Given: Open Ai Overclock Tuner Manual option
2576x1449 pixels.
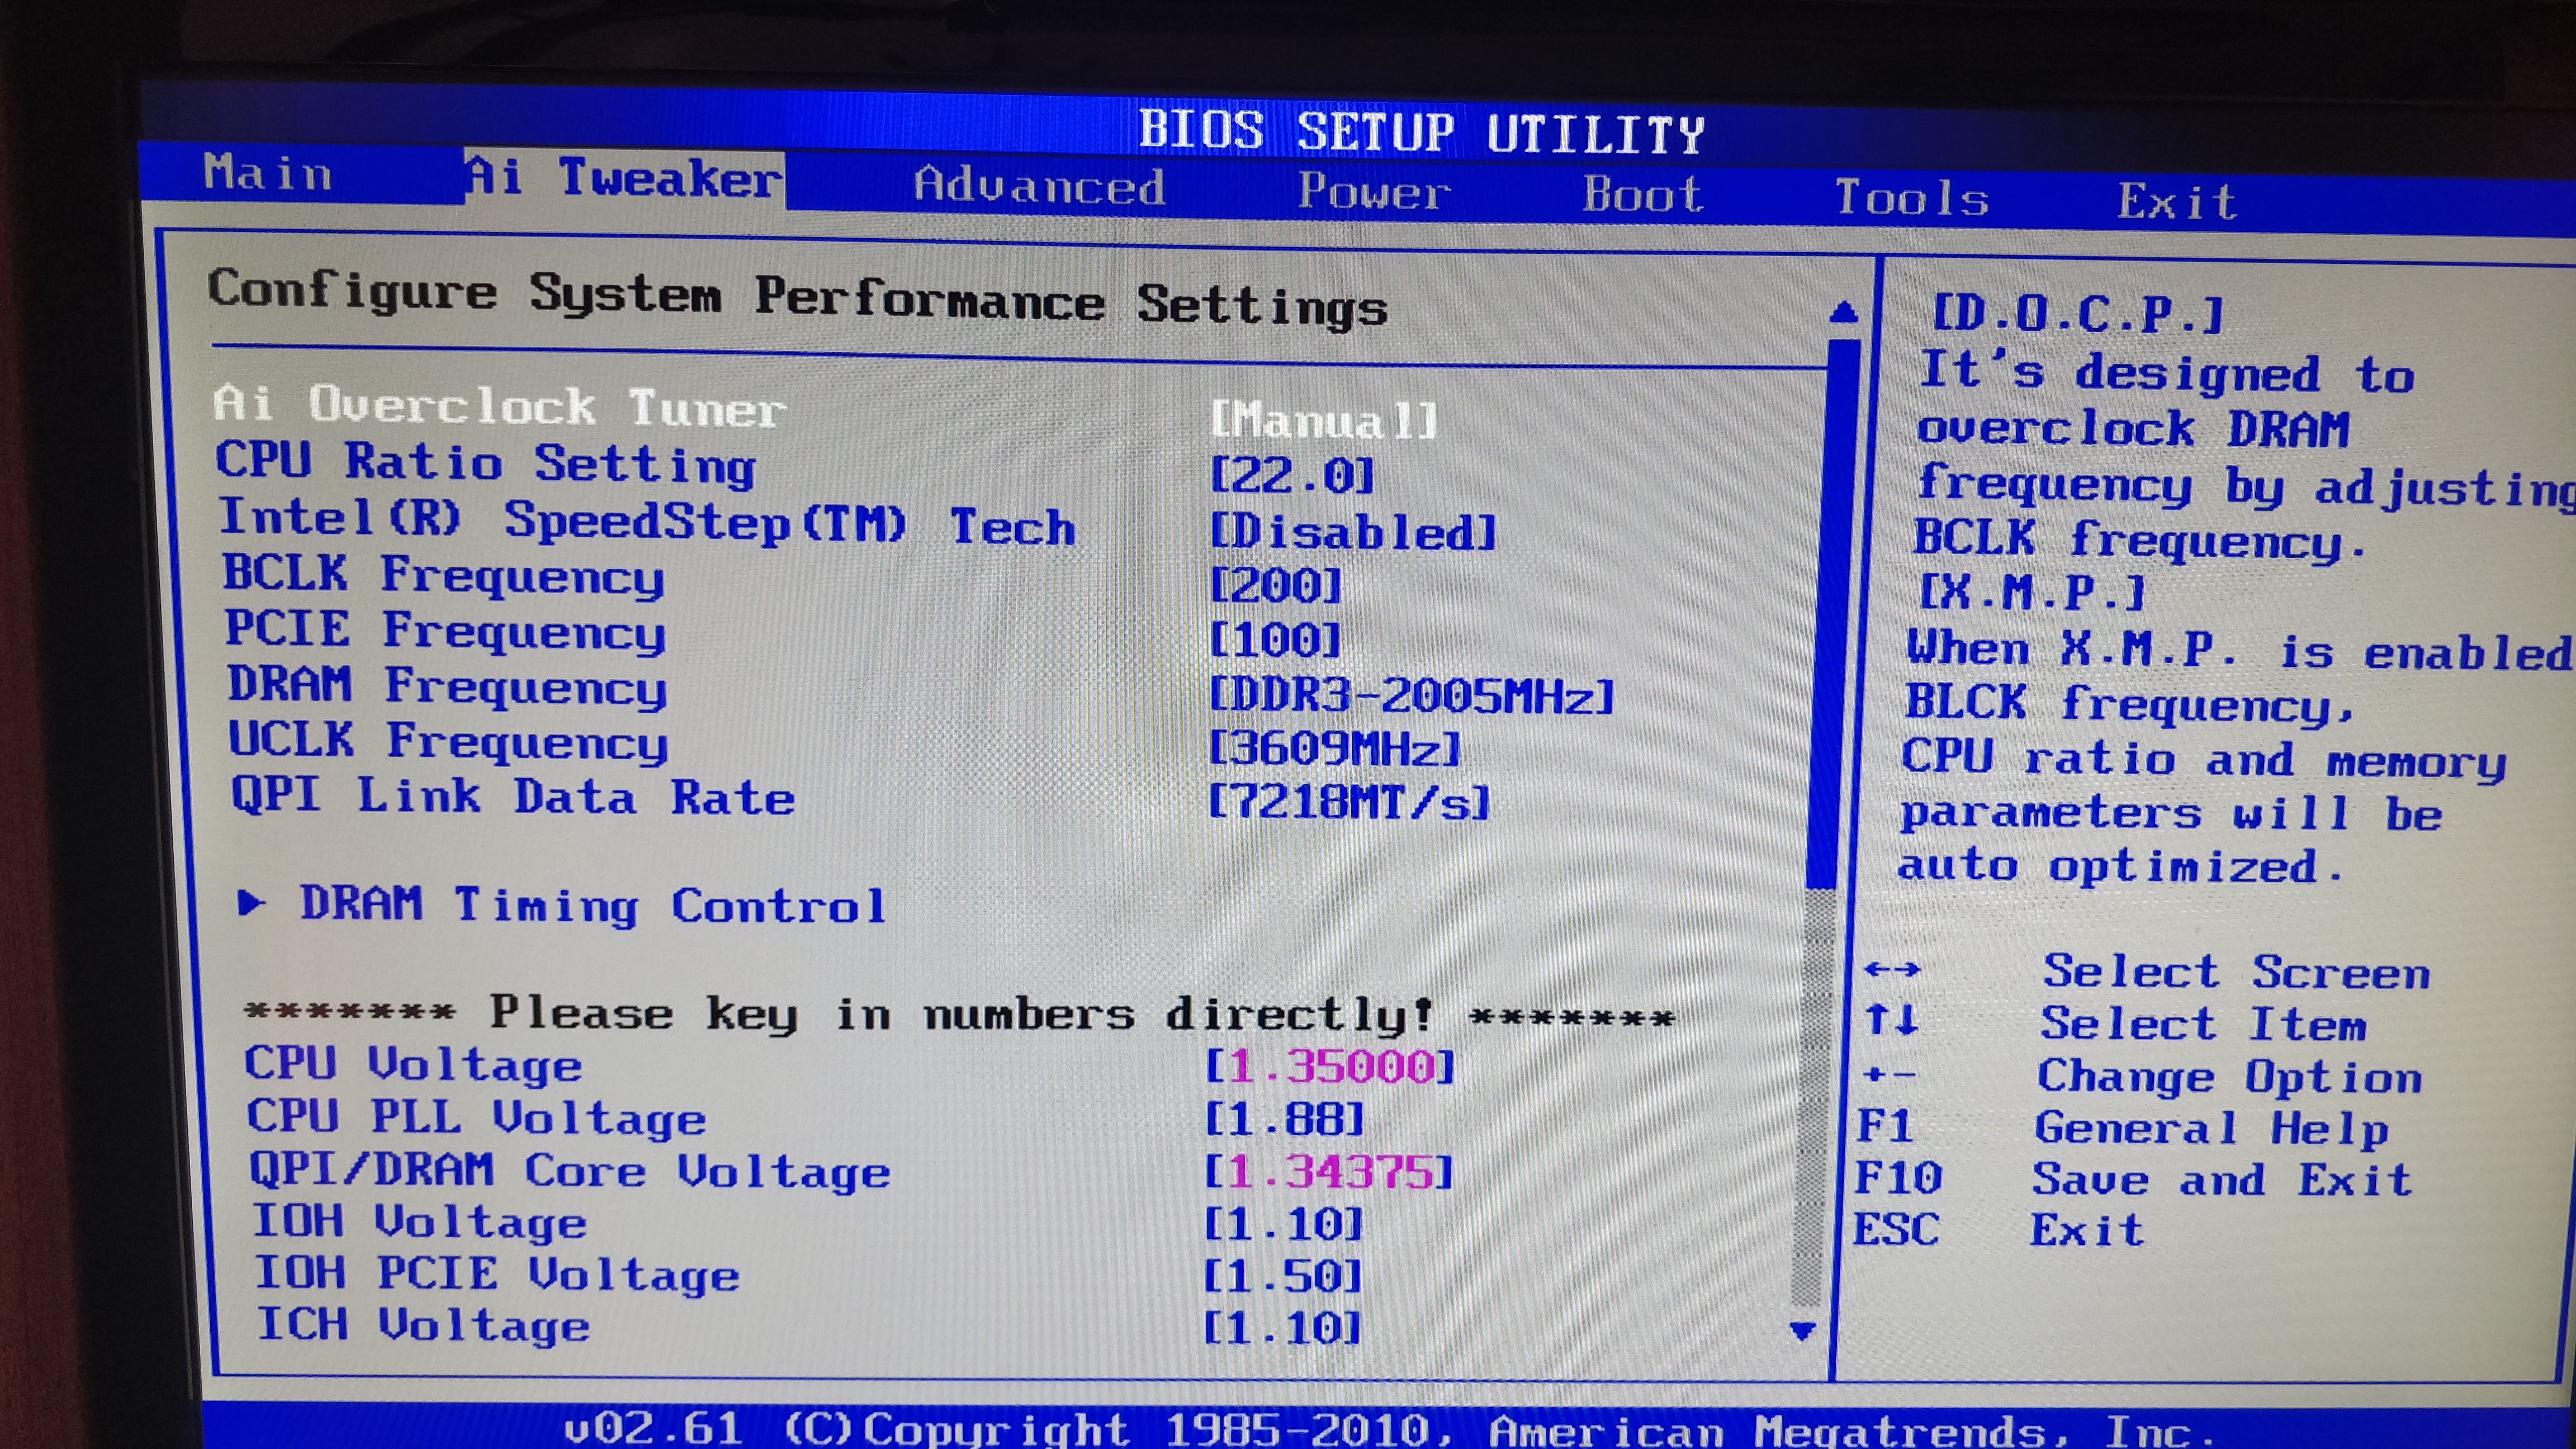Looking at the screenshot, I should [x=1324, y=419].
